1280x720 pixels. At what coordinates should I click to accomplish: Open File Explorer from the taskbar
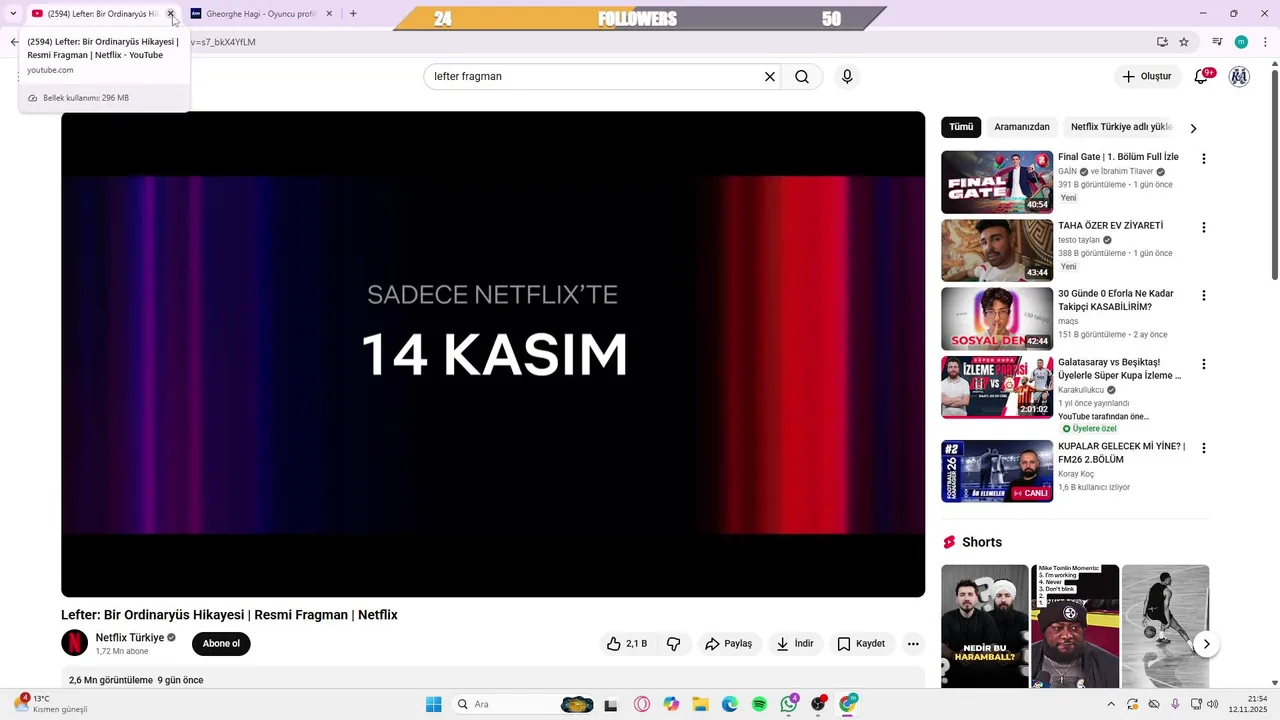[700, 704]
